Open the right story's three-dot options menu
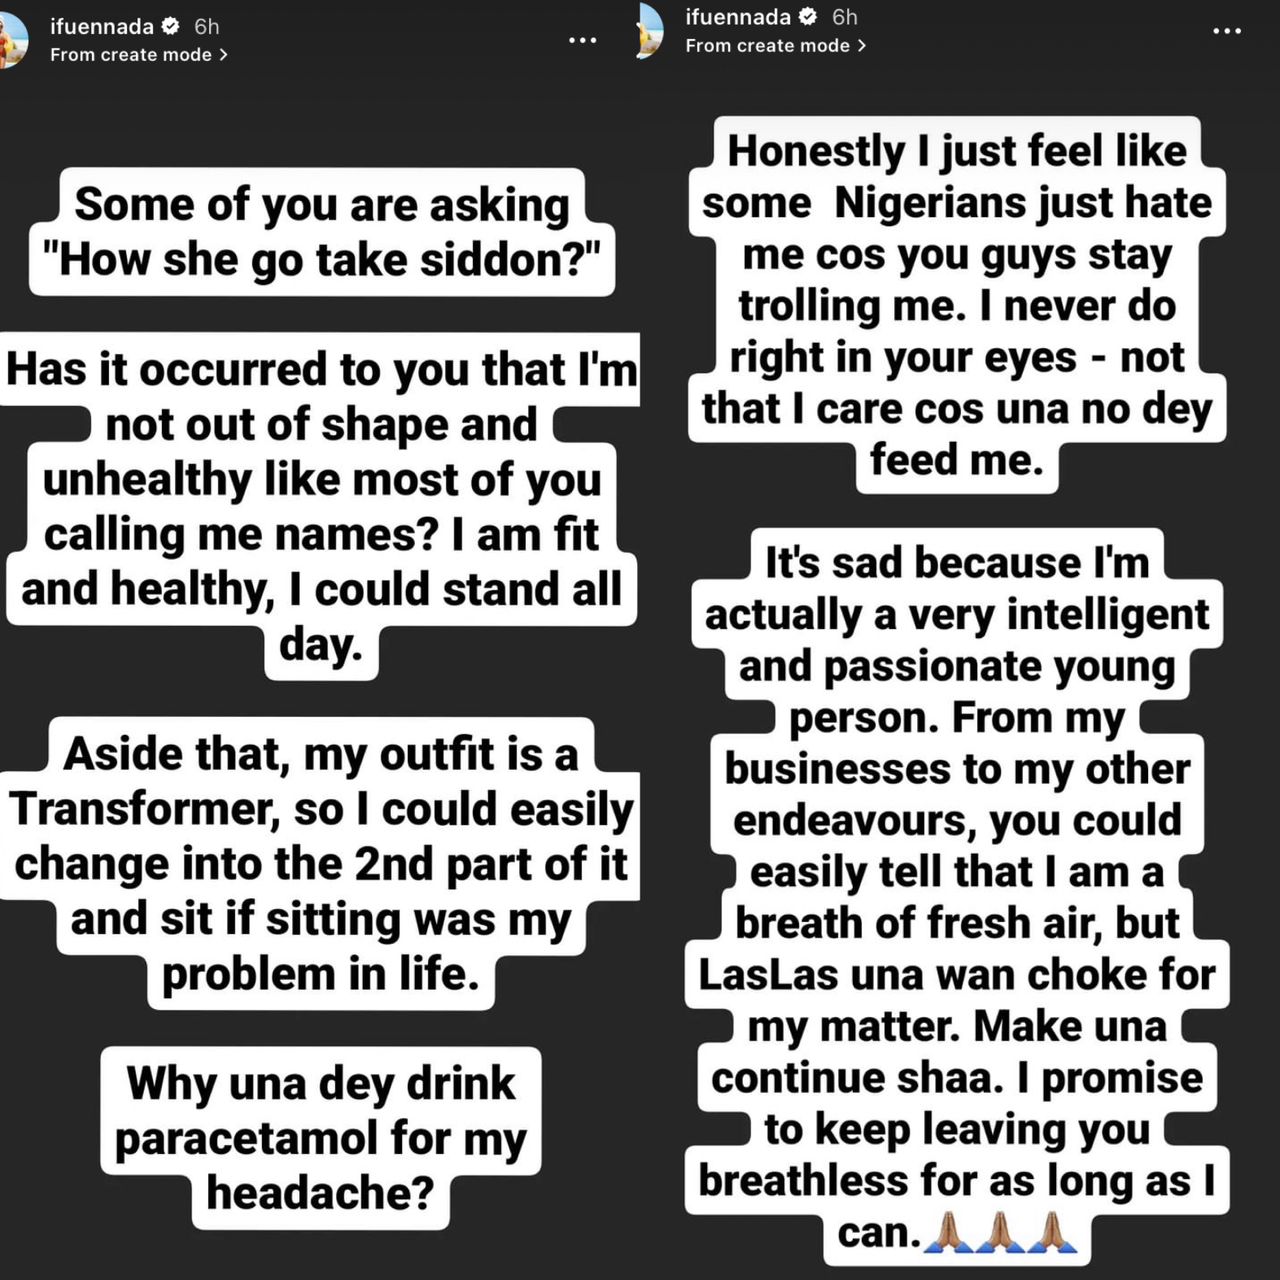This screenshot has width=1280, height=1280. point(1227,31)
